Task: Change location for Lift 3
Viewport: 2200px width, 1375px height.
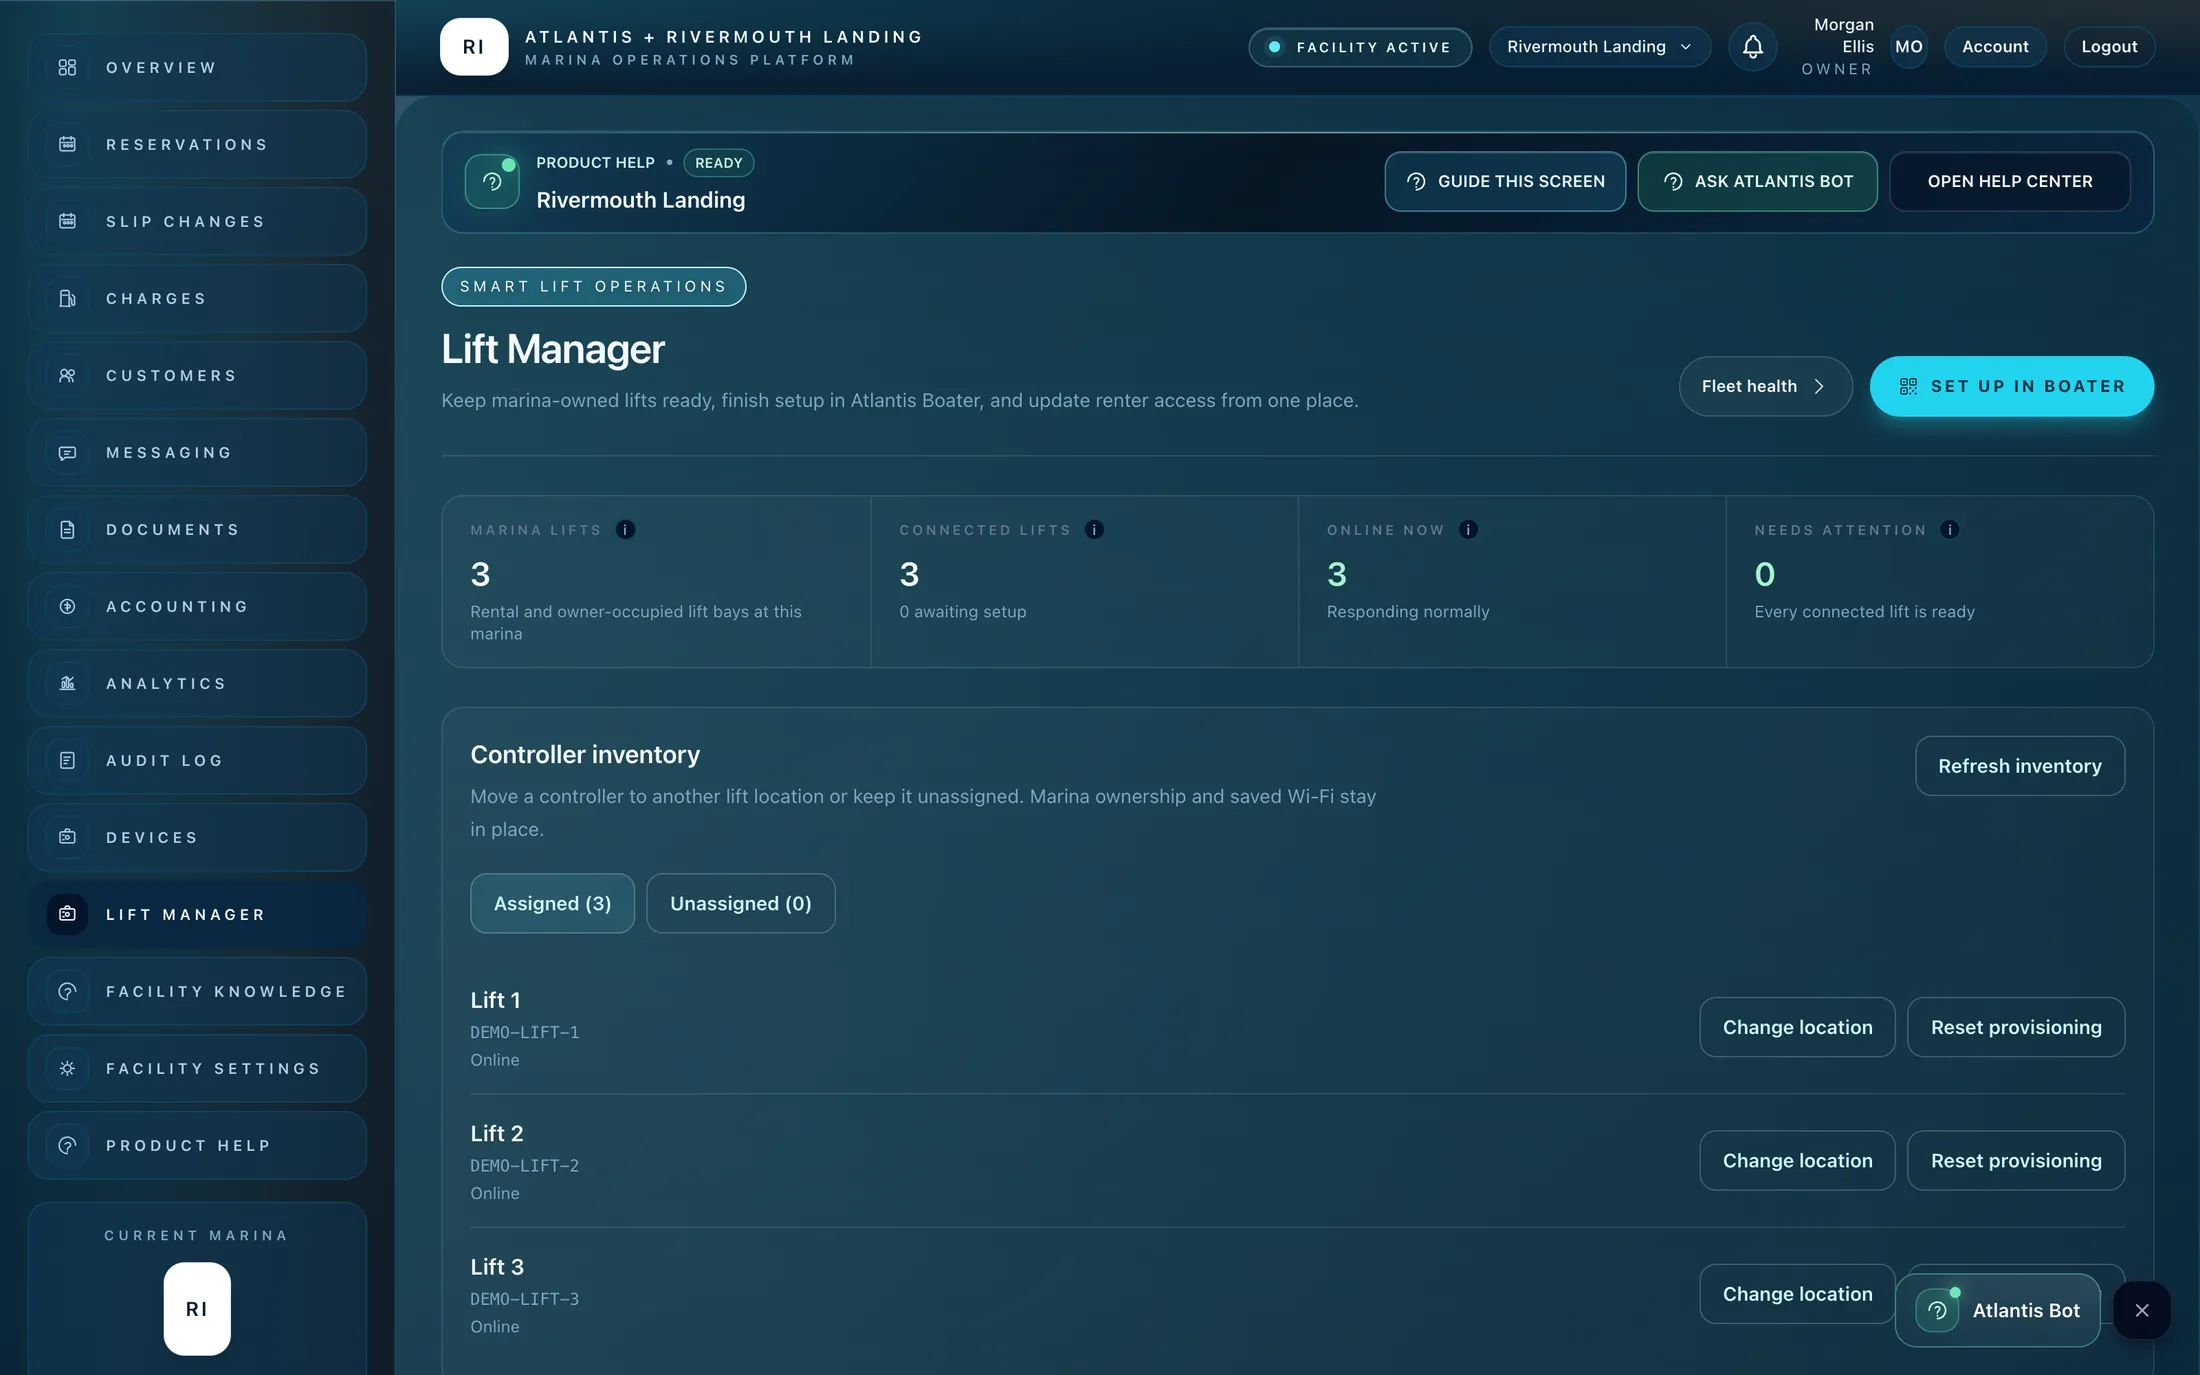Action: point(1797,1294)
